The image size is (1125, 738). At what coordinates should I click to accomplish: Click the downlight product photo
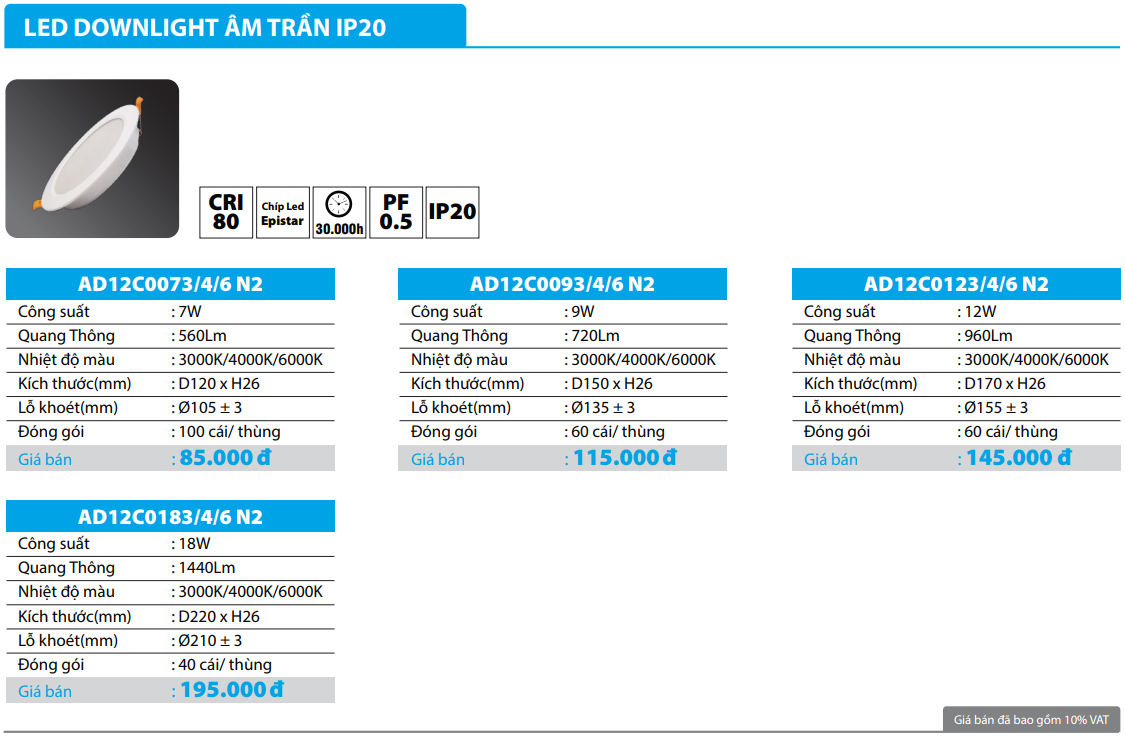click(x=92, y=158)
